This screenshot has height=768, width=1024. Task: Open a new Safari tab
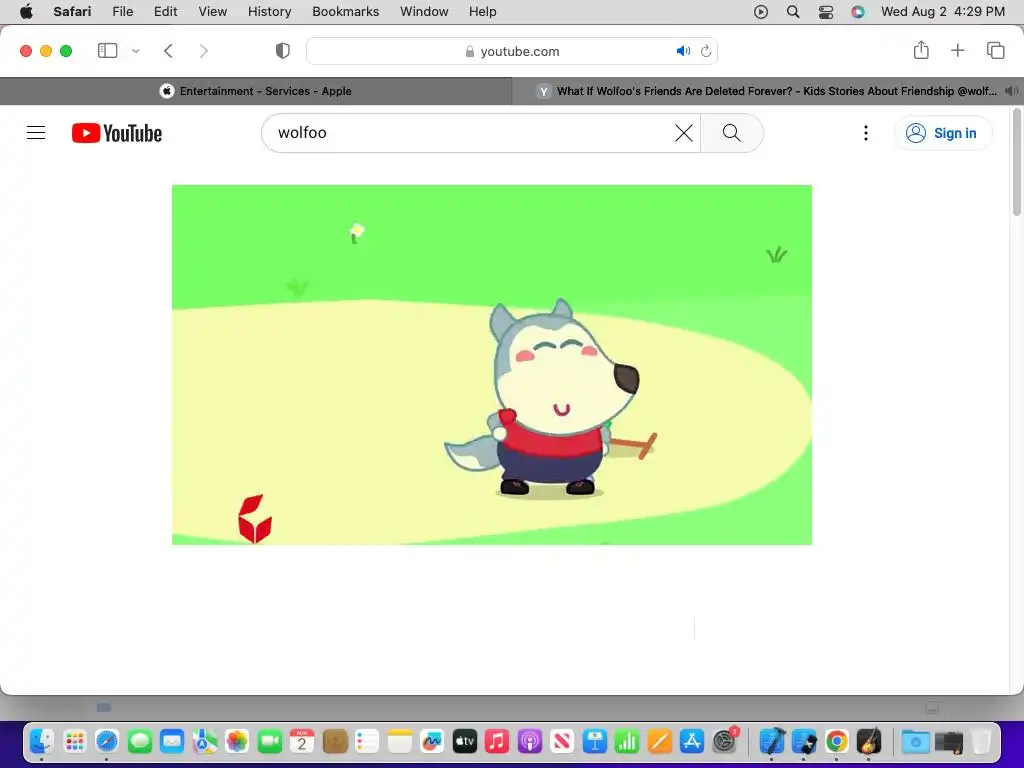coord(957,50)
